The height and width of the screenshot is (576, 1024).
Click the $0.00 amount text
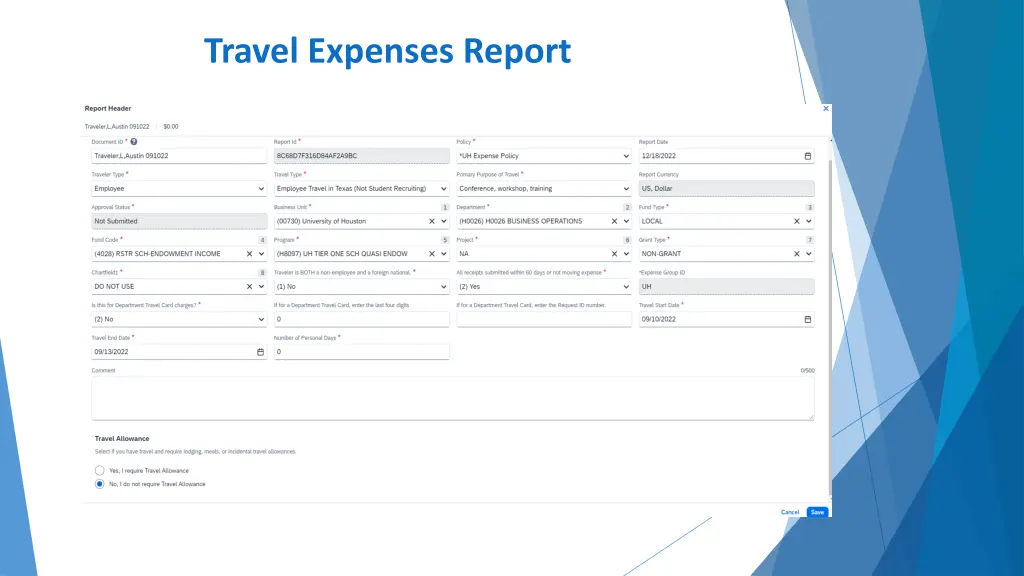point(170,127)
